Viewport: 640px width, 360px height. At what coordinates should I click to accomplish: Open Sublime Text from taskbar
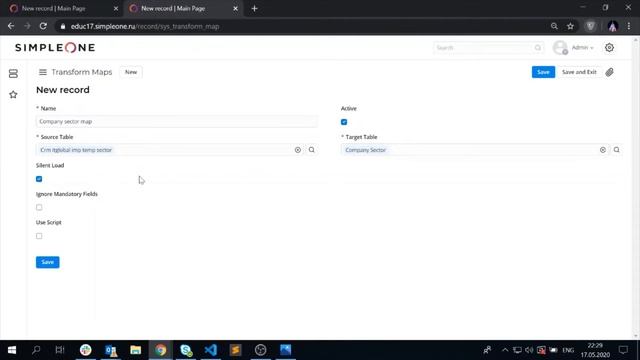236,350
